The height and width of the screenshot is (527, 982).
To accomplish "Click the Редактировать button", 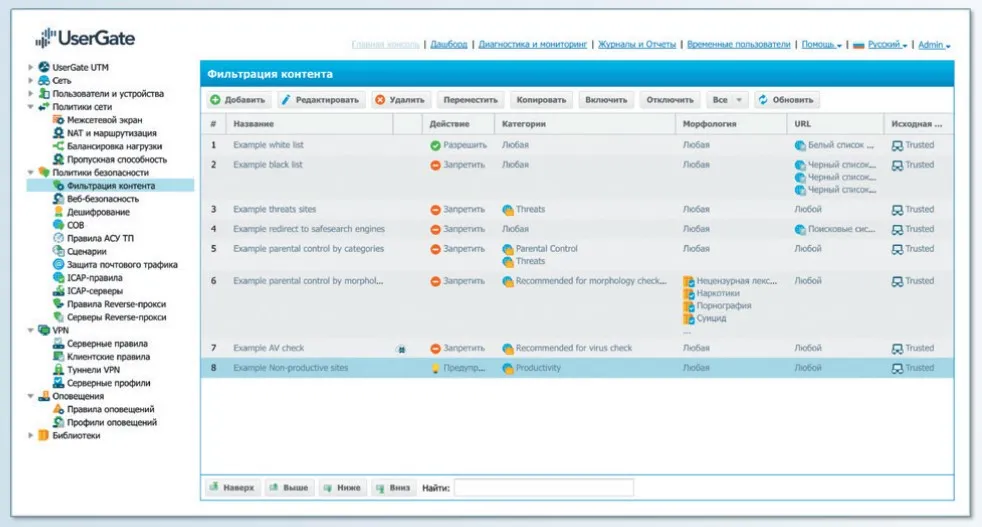I will coord(319,100).
